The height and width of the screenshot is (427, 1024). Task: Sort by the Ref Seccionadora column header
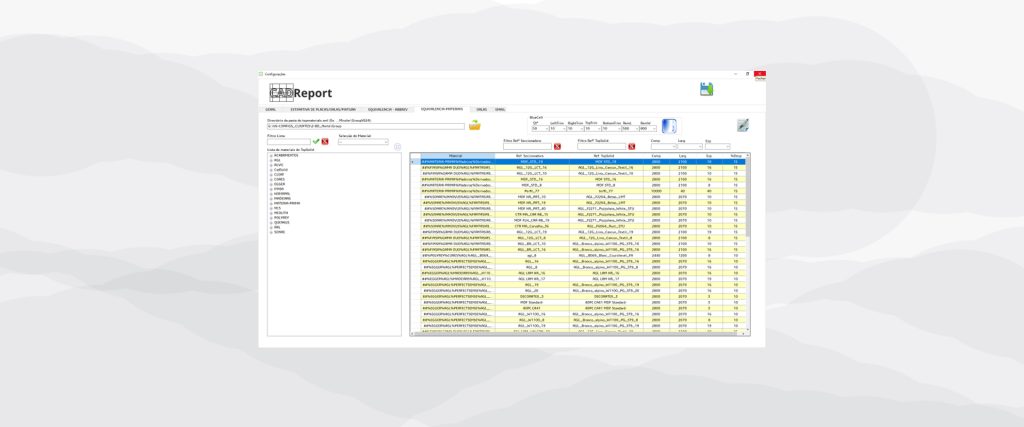pyautogui.click(x=531, y=156)
